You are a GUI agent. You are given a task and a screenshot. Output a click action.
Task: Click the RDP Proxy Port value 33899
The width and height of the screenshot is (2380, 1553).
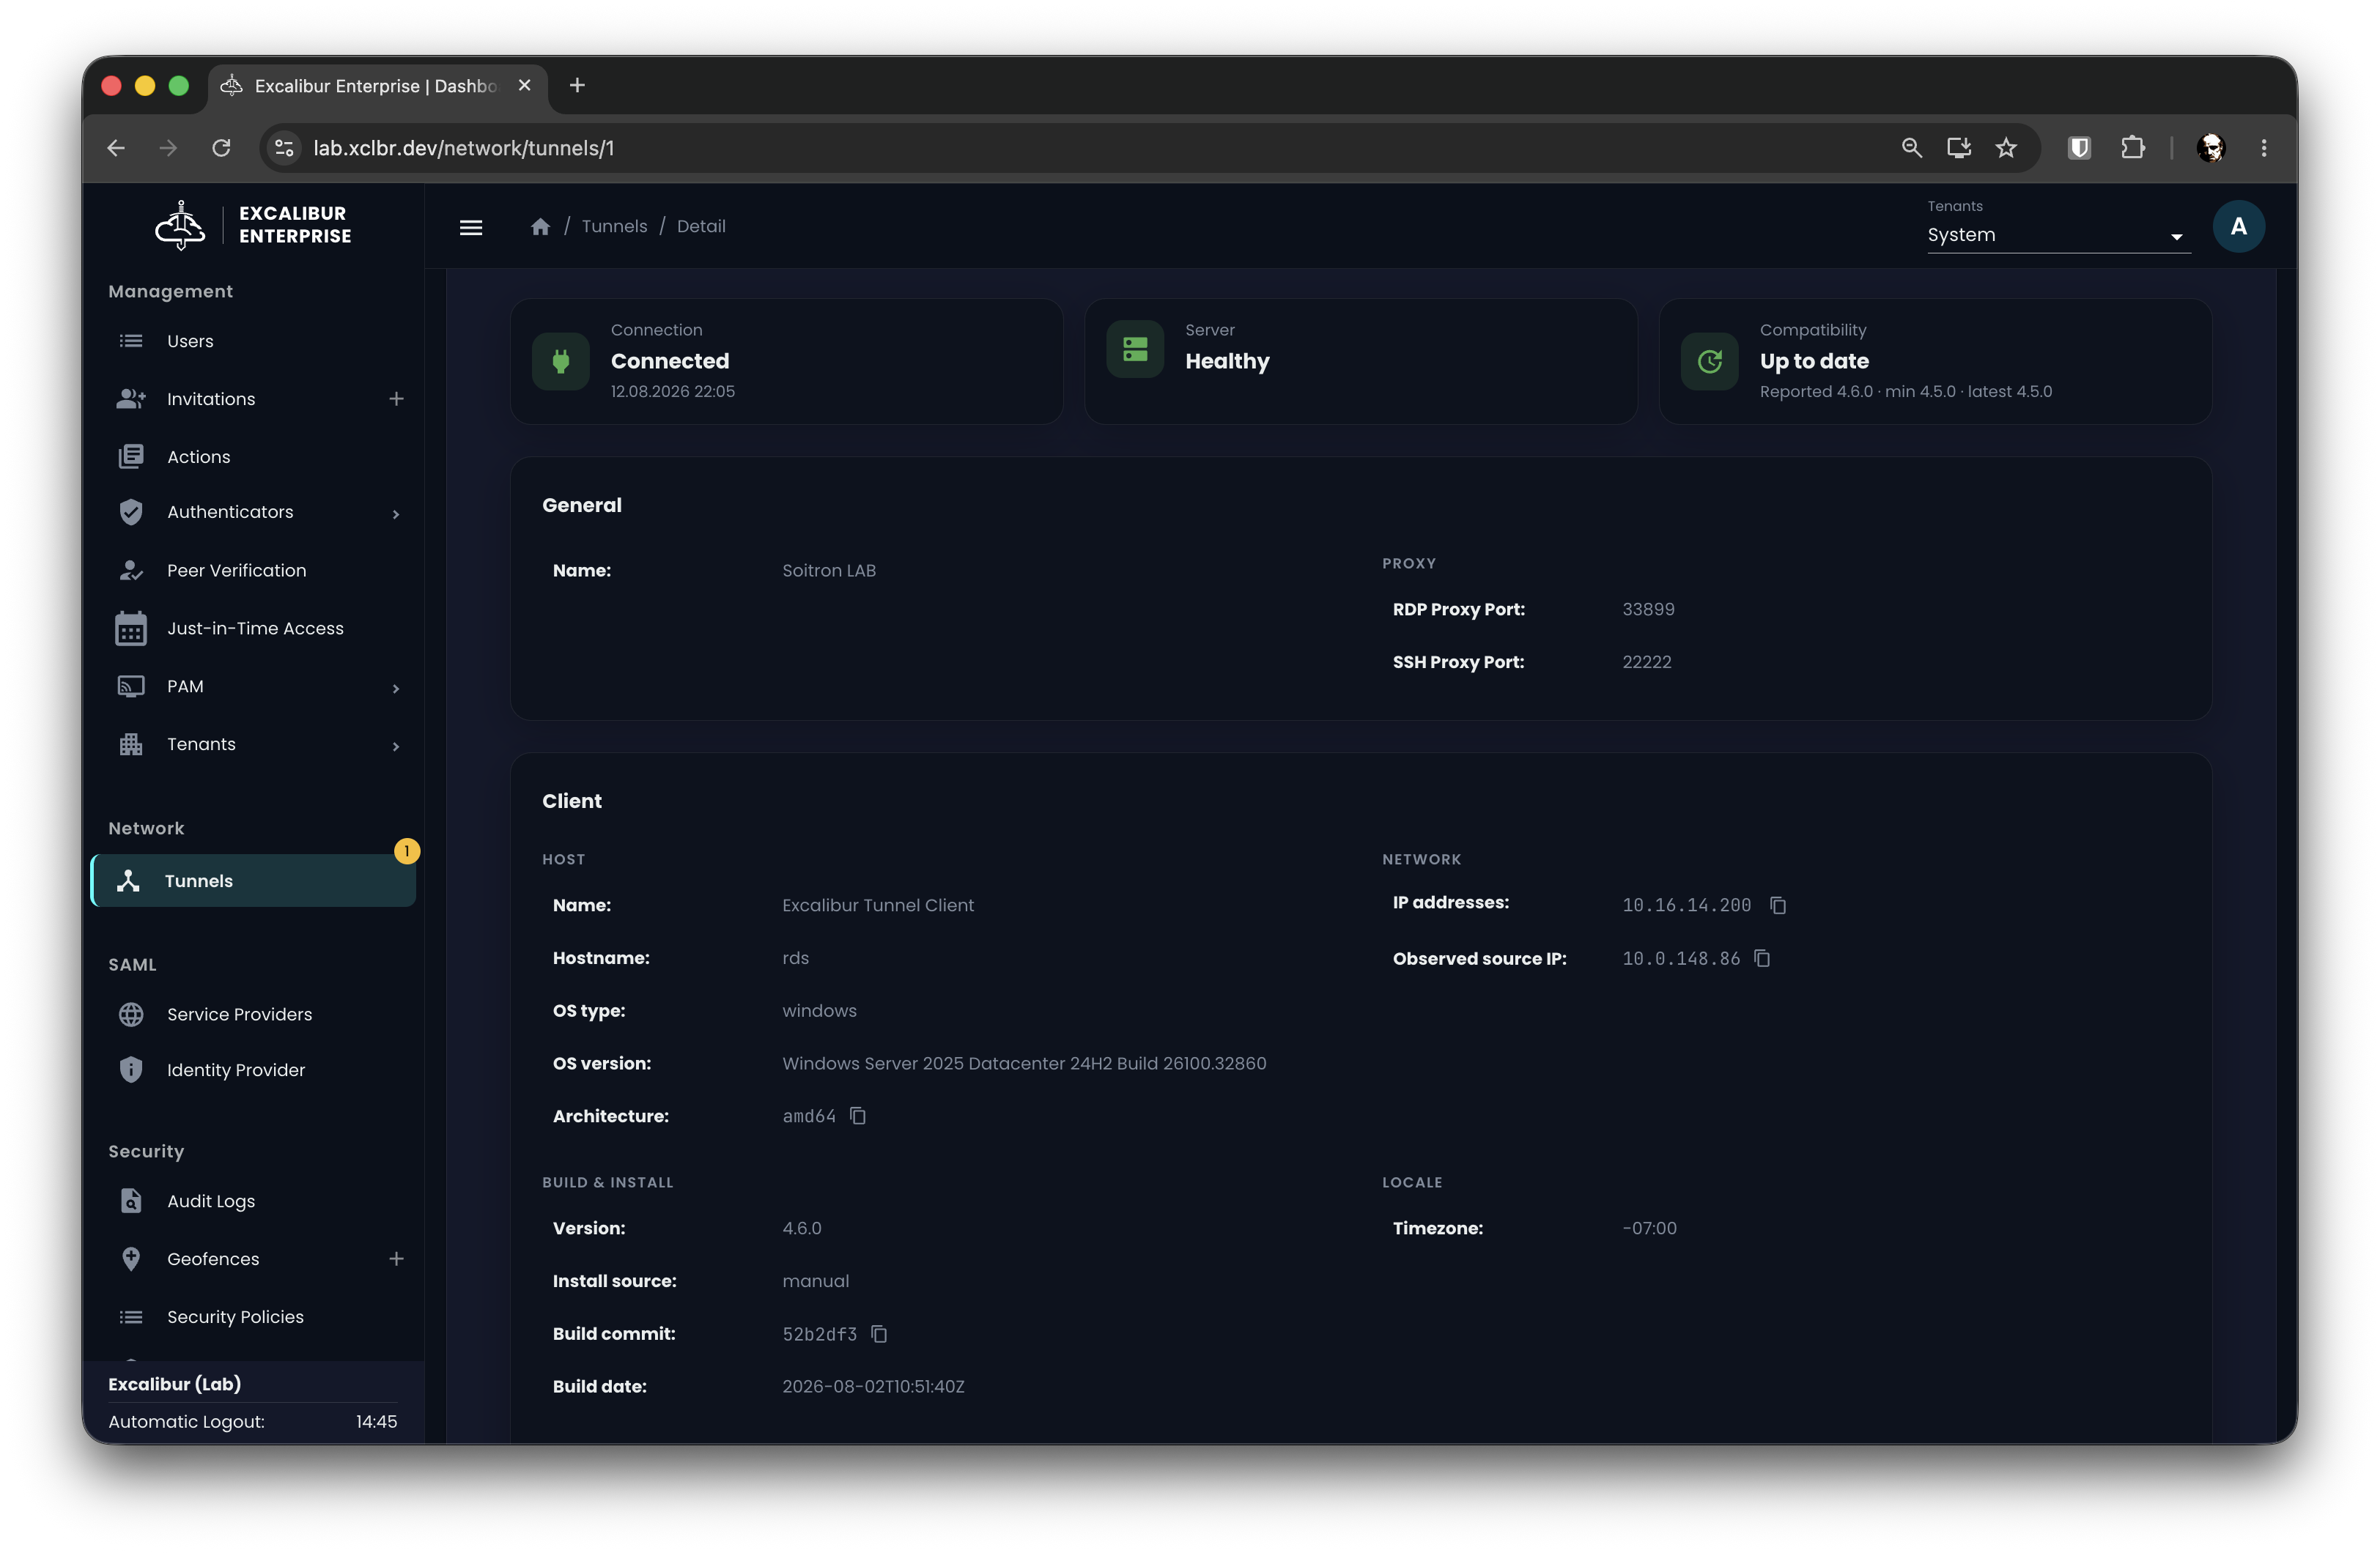(1648, 610)
